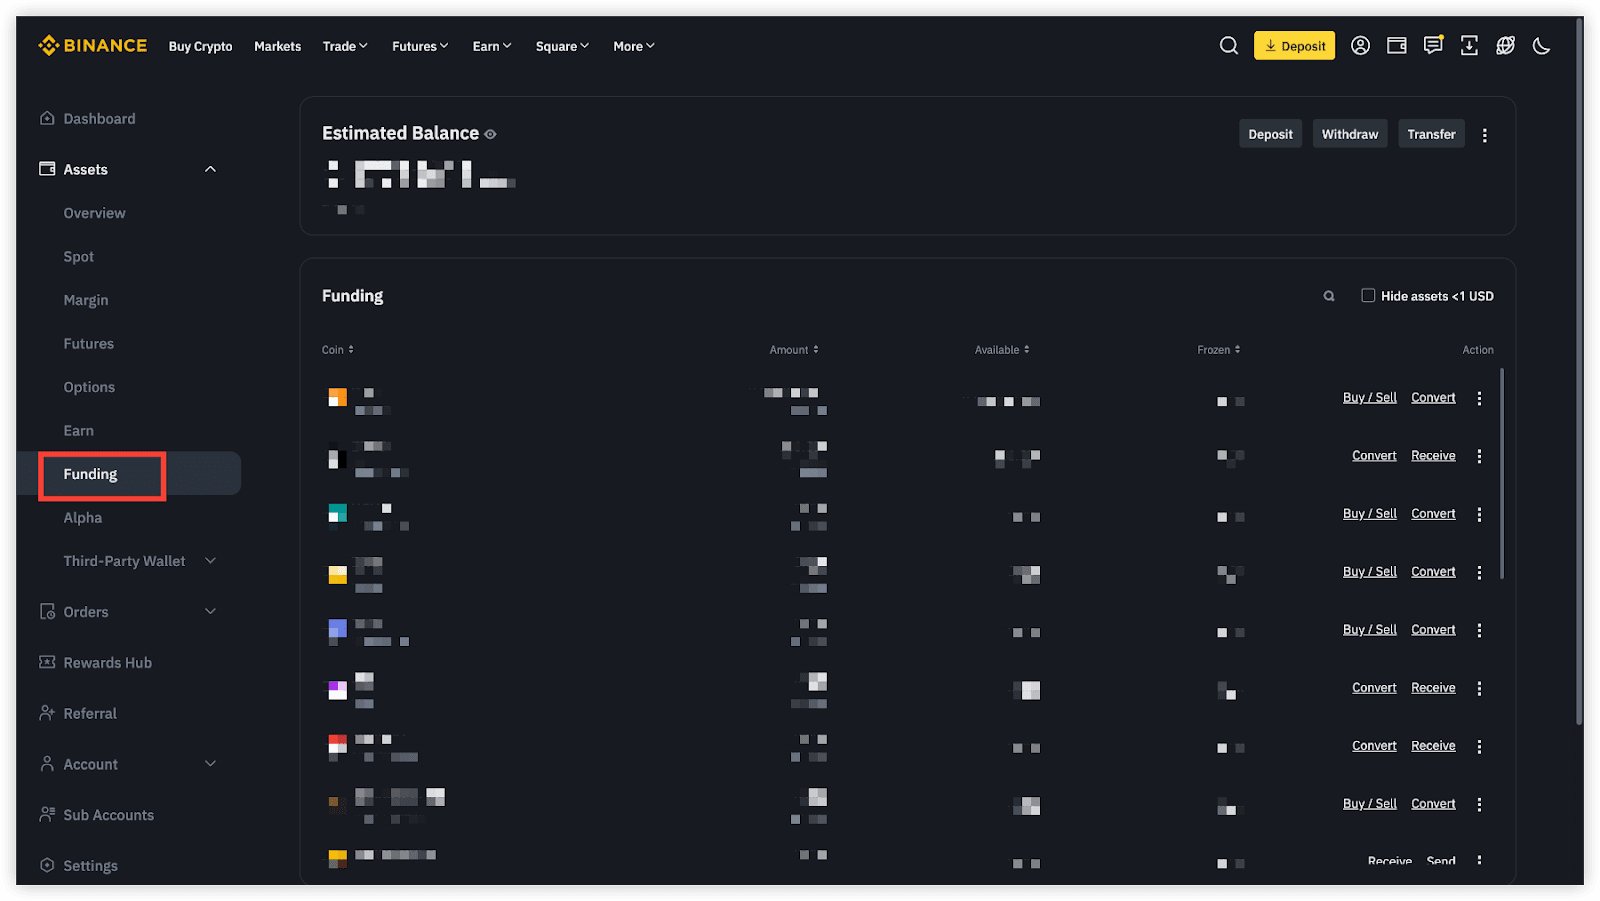1600x901 pixels.
Task: Expand the More dropdown in the top nav
Action: pos(634,46)
